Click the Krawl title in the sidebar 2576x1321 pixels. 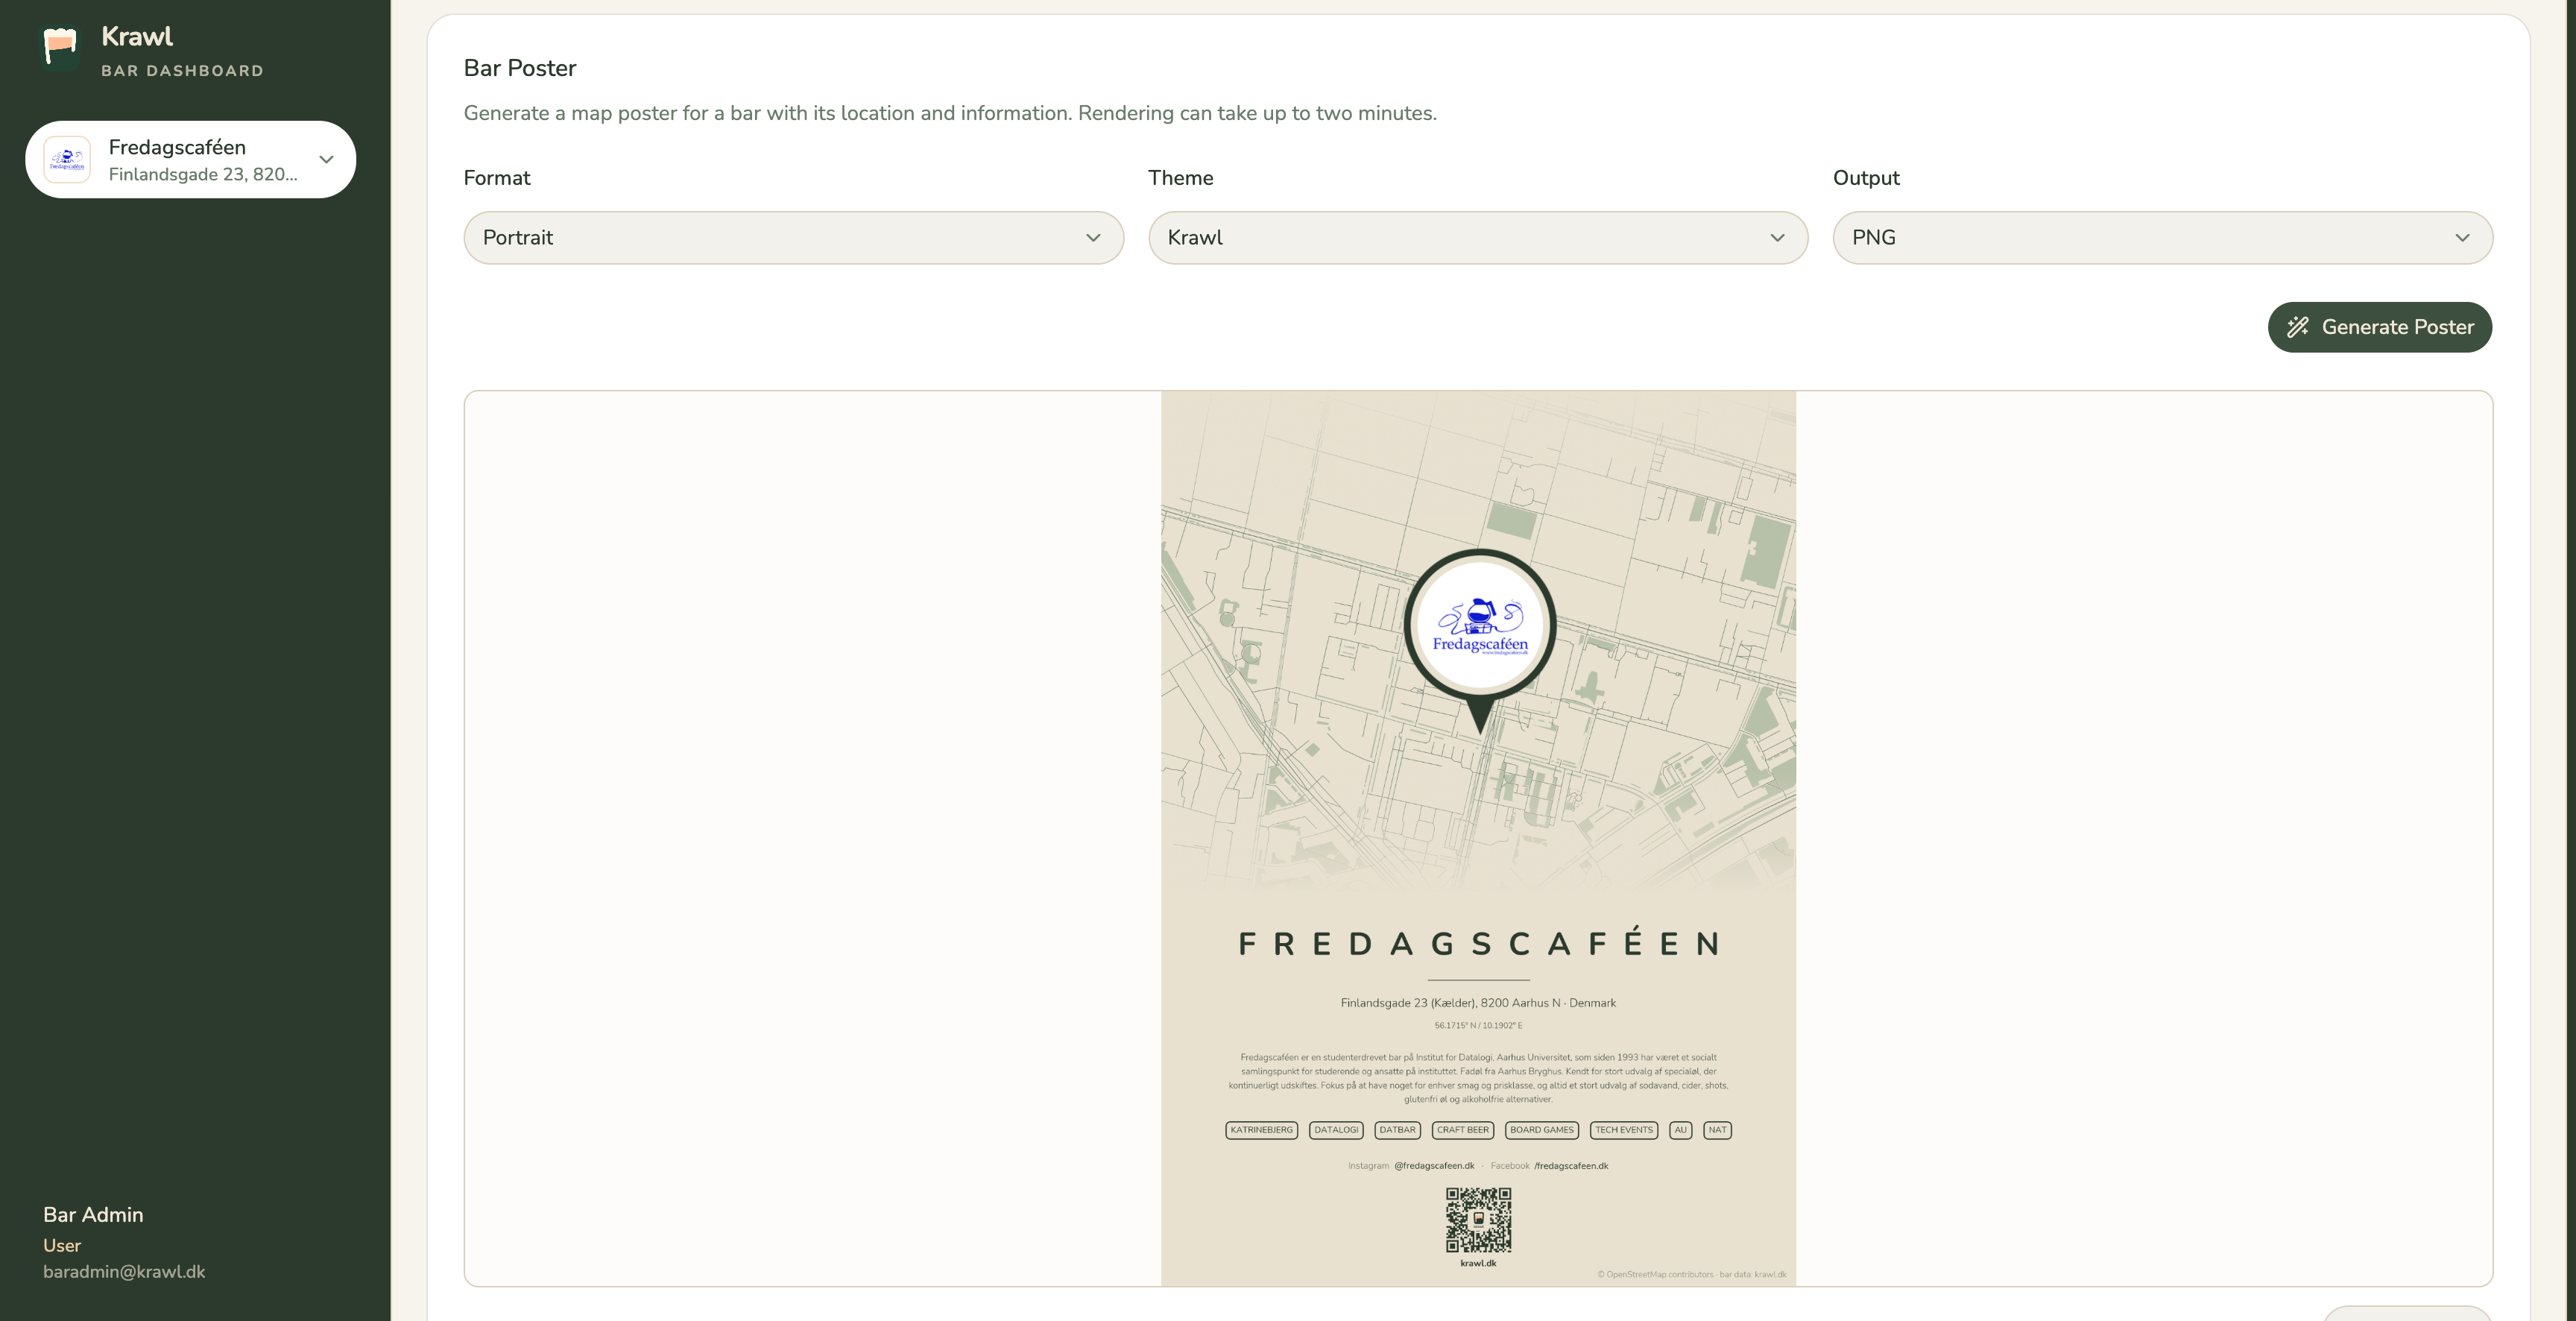pos(137,37)
